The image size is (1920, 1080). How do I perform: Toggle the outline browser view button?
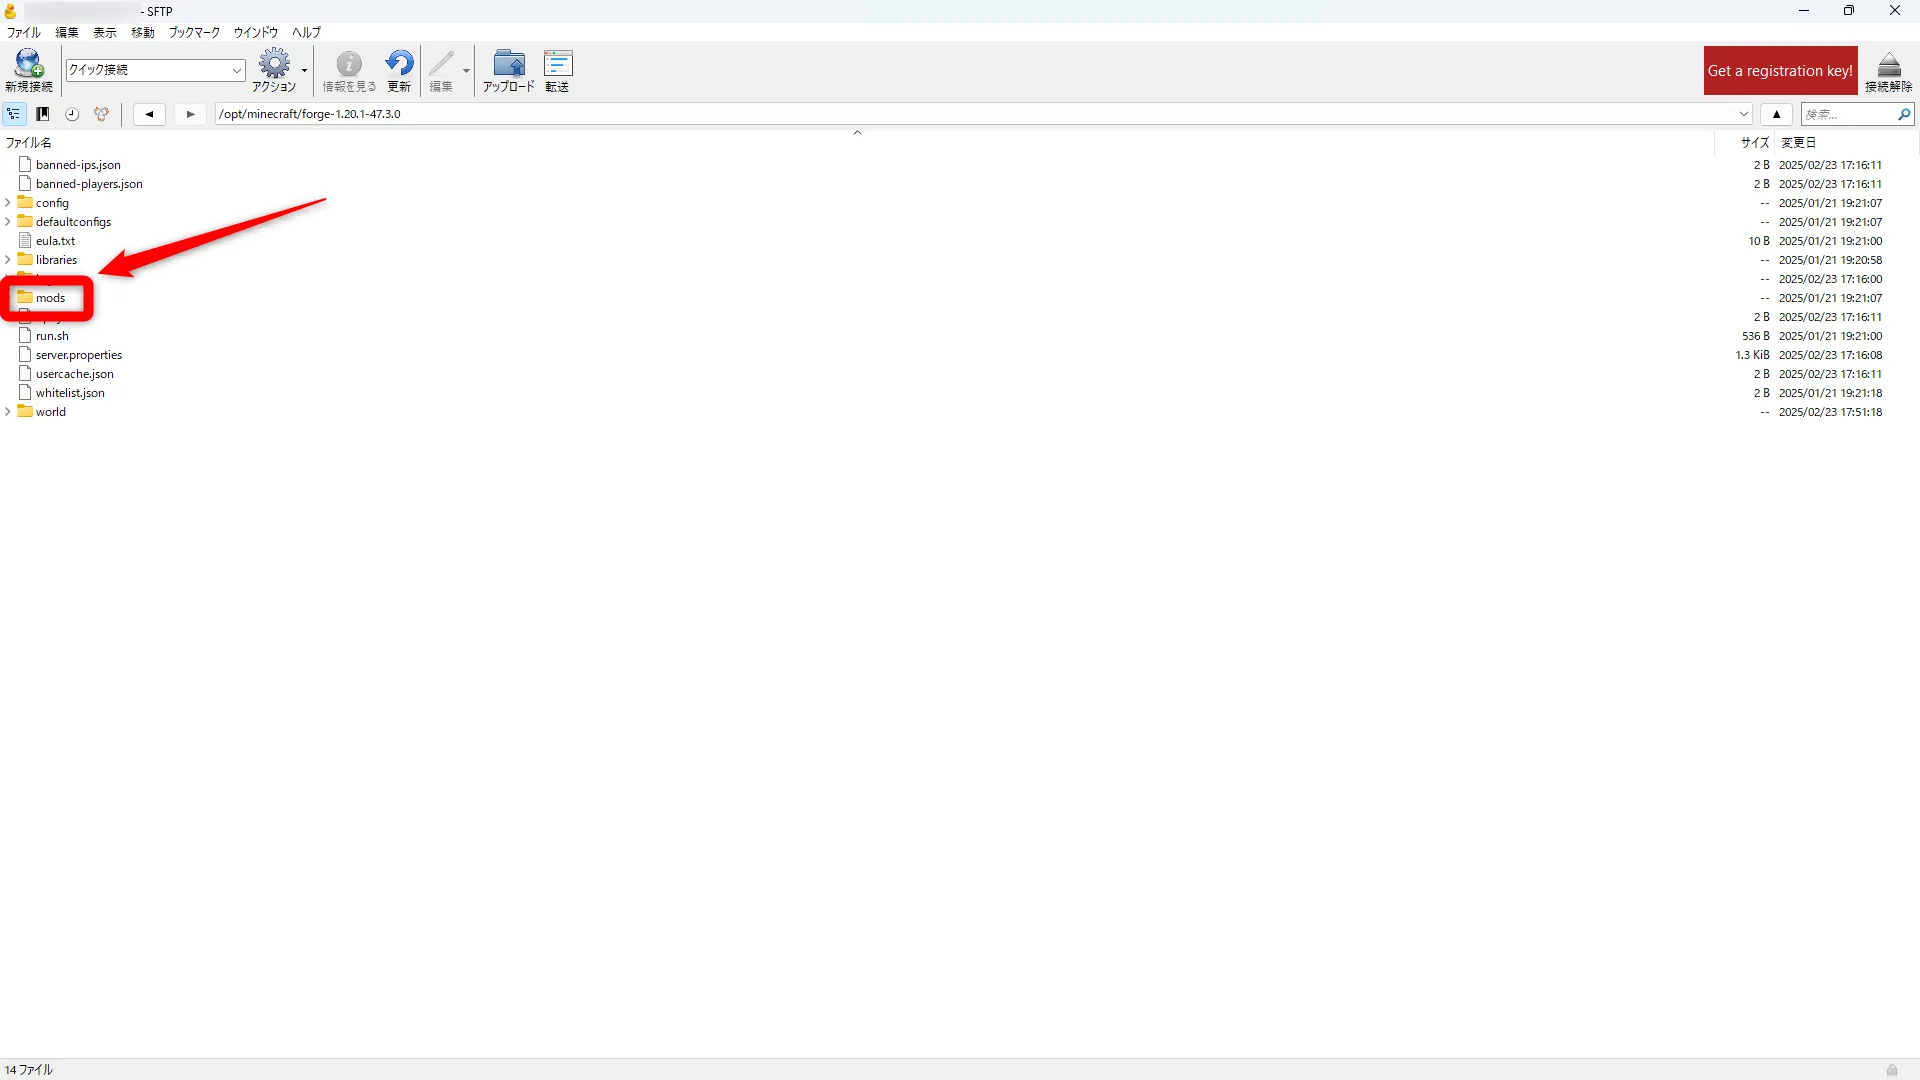[x=14, y=114]
